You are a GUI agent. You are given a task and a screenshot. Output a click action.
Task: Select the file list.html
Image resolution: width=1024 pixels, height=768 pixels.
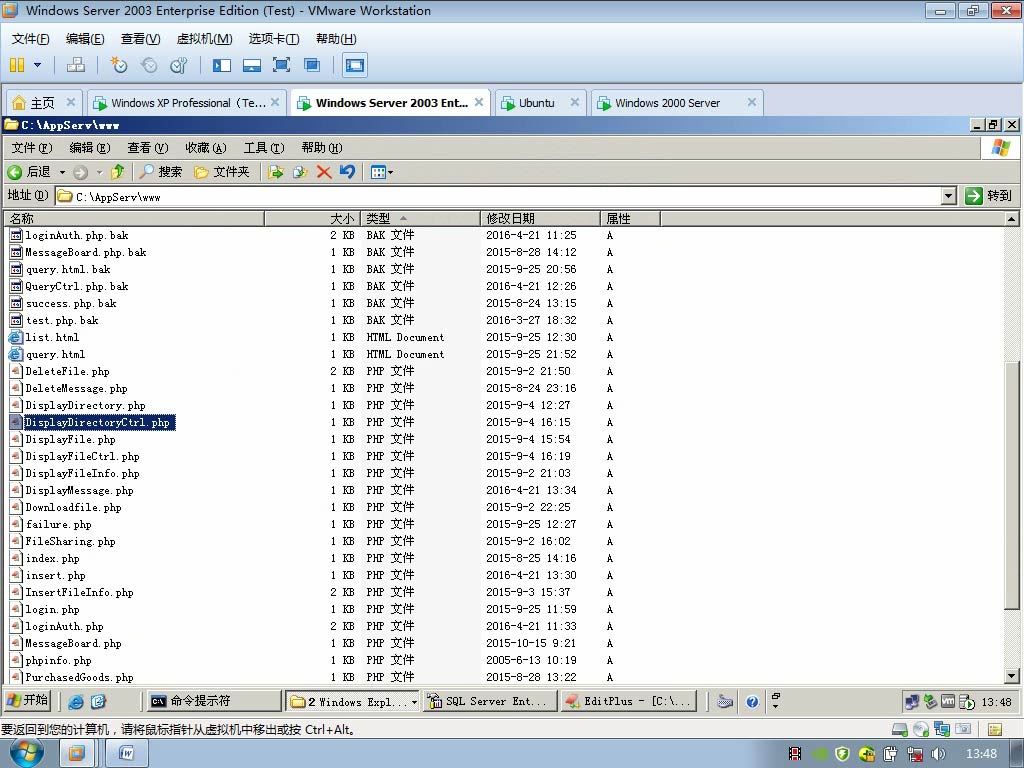tap(52, 338)
